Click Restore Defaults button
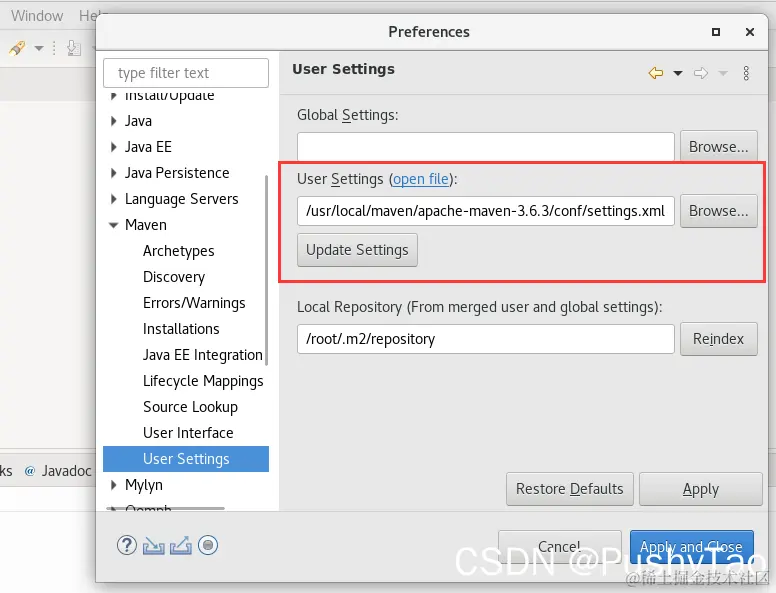Screen dimensions: 776x593 pos(570,489)
